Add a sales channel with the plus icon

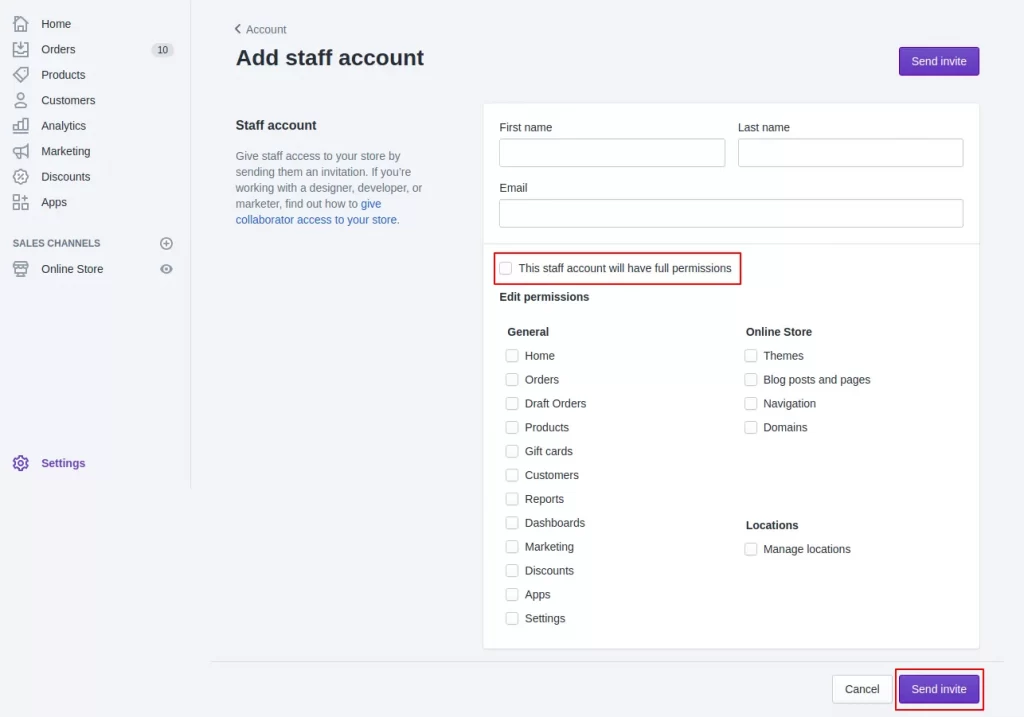click(166, 243)
